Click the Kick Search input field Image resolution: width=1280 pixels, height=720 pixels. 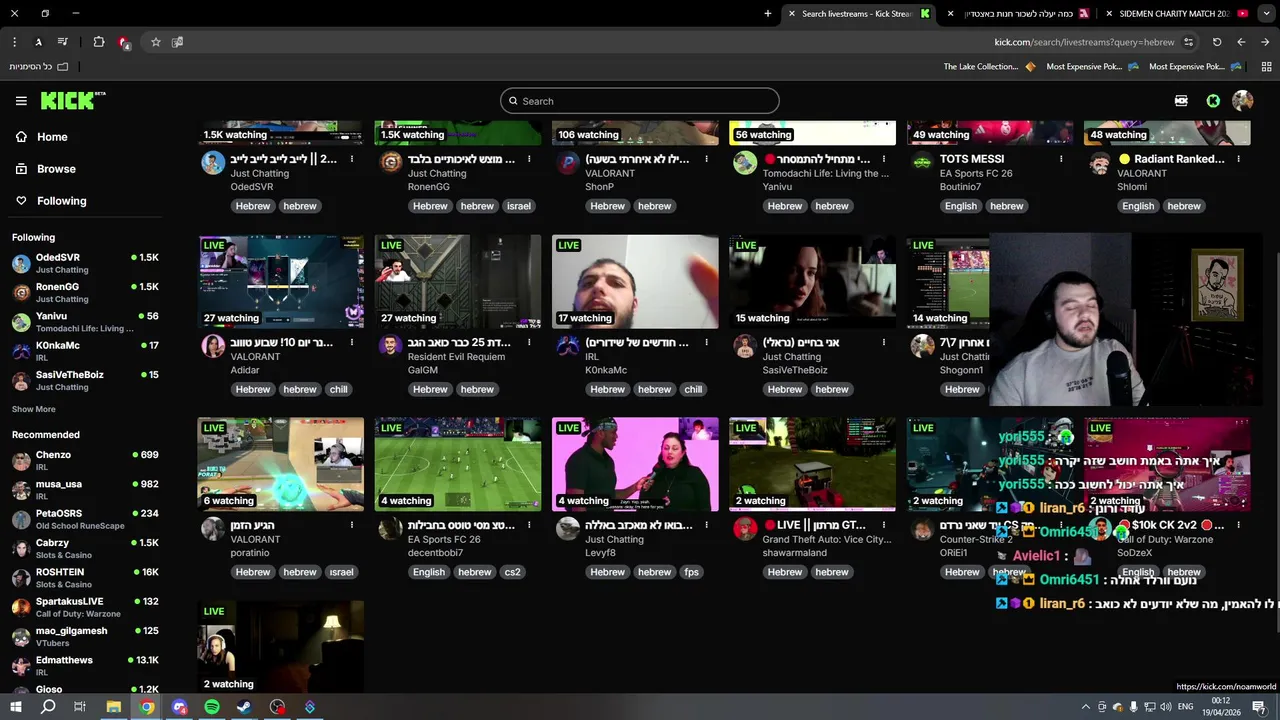coord(640,101)
